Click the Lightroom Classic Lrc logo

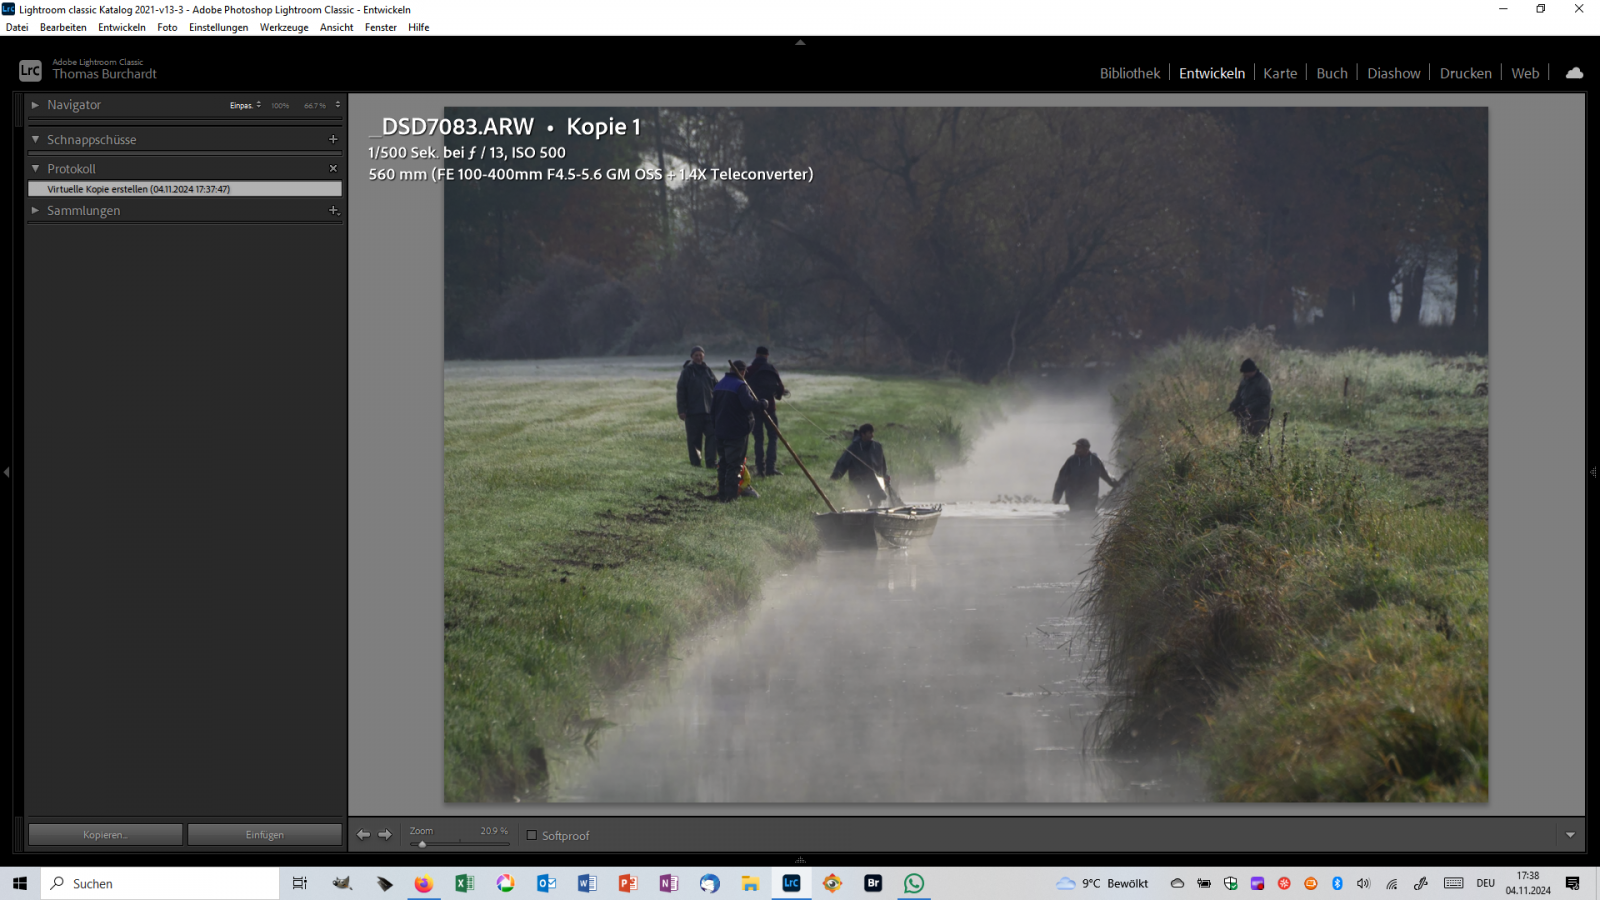coord(30,70)
